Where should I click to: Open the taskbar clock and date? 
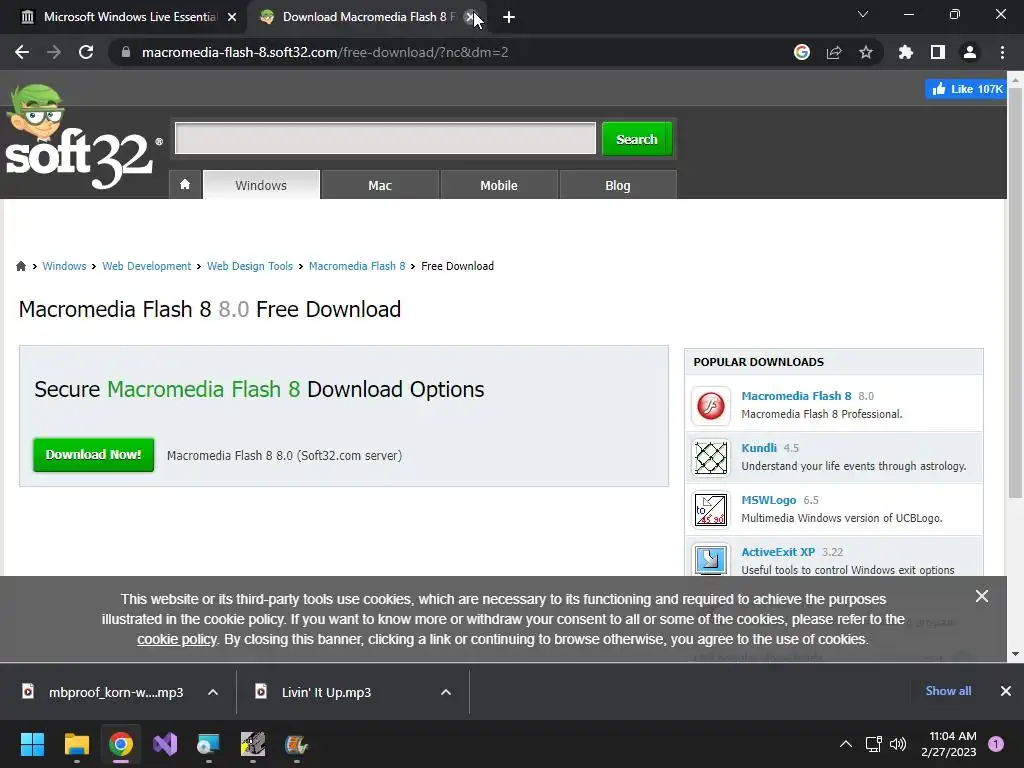pos(949,744)
